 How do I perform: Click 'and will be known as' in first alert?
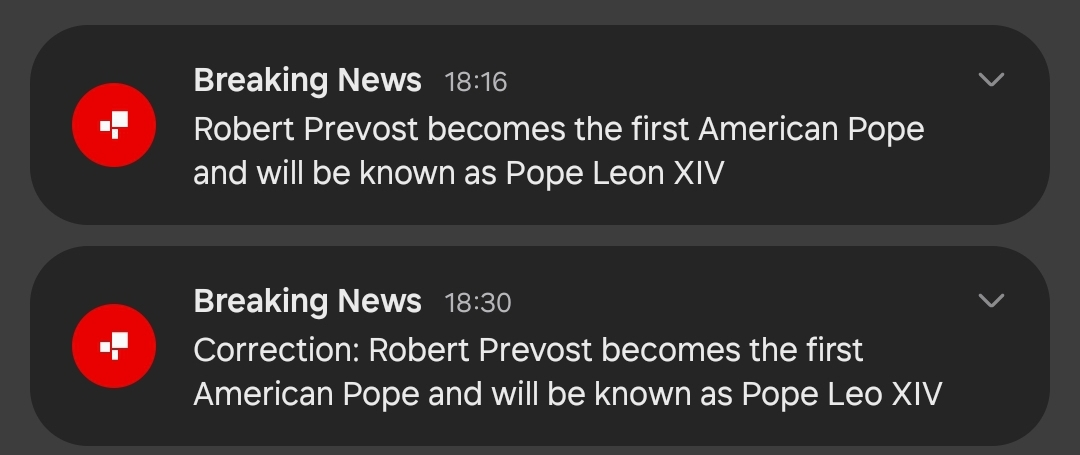tap(345, 173)
